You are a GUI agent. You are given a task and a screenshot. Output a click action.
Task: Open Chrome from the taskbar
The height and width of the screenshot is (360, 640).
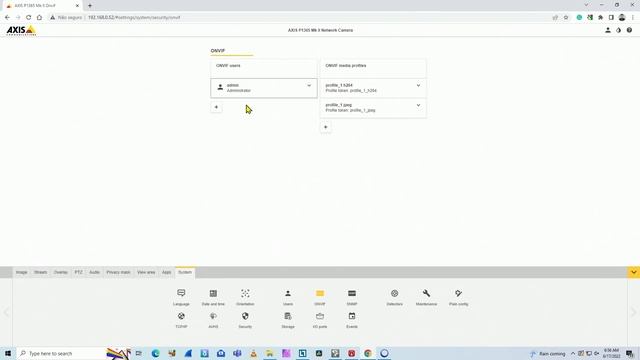coord(368,353)
